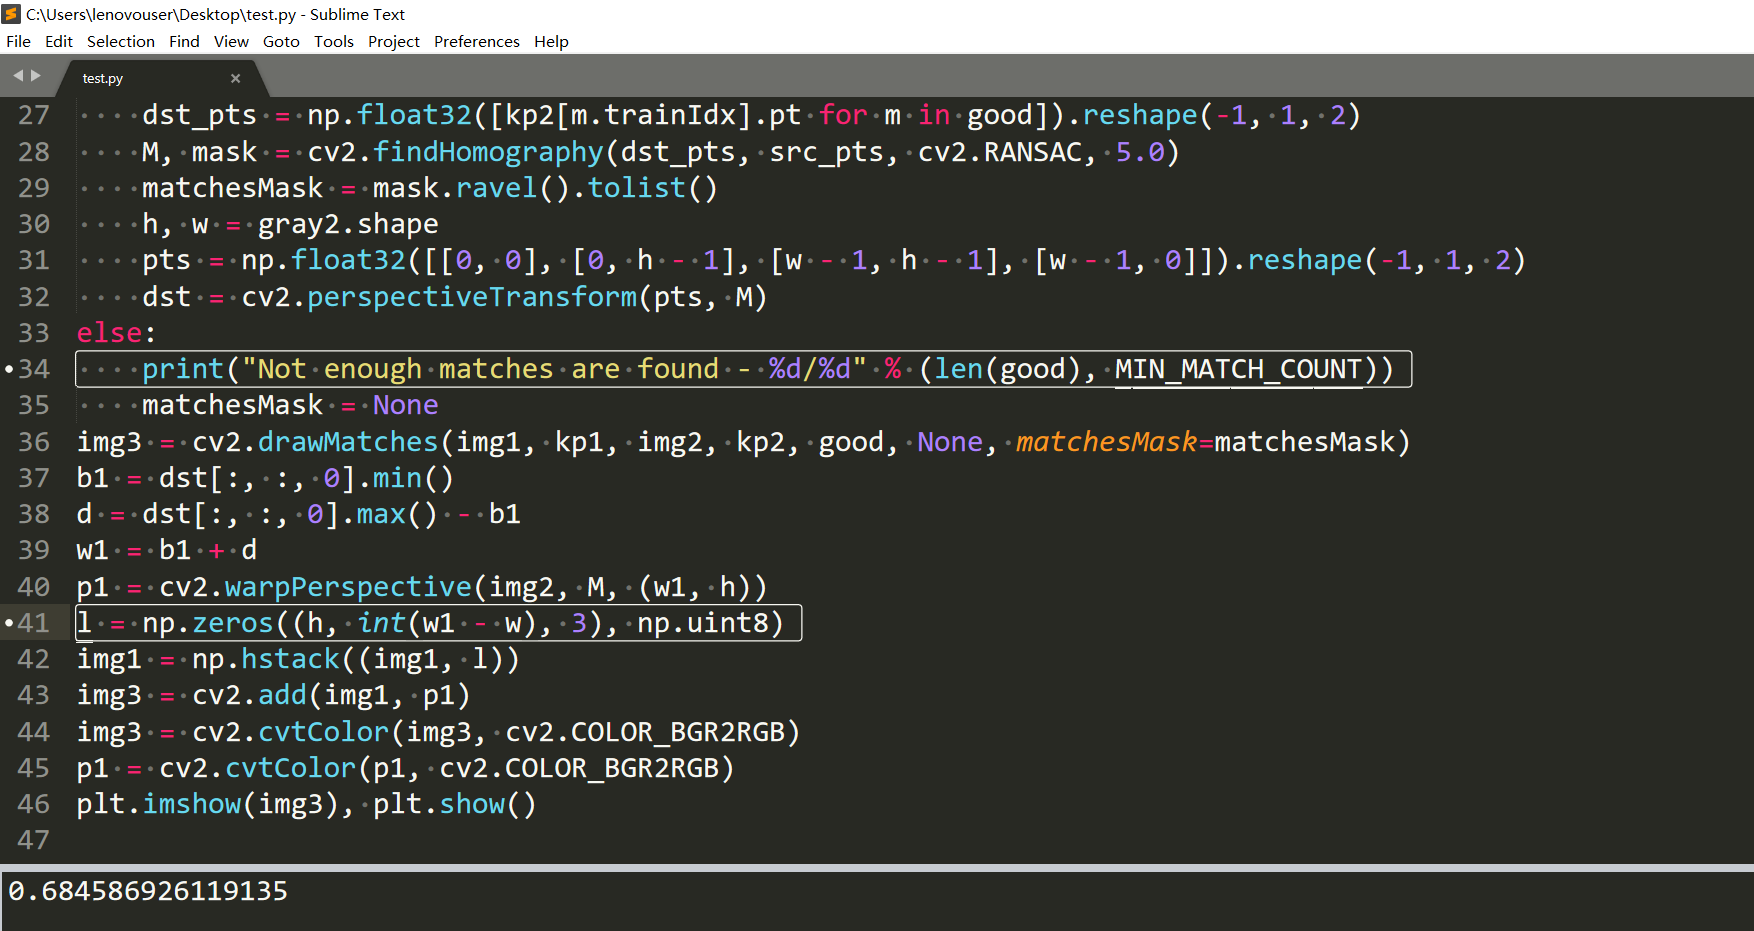Click COLOR_BGR2RGB on line 44
Screen dimensions: 1754x931
pos(678,732)
